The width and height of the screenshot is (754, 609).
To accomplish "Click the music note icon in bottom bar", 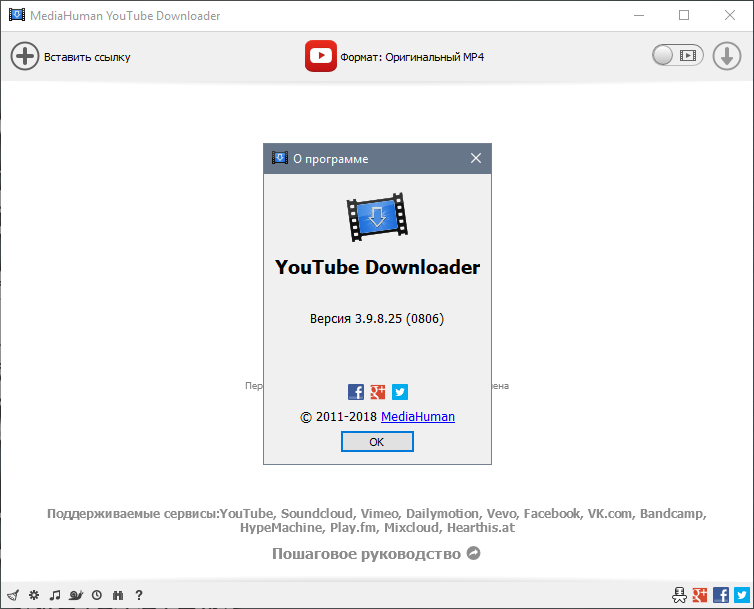I will click(x=55, y=595).
